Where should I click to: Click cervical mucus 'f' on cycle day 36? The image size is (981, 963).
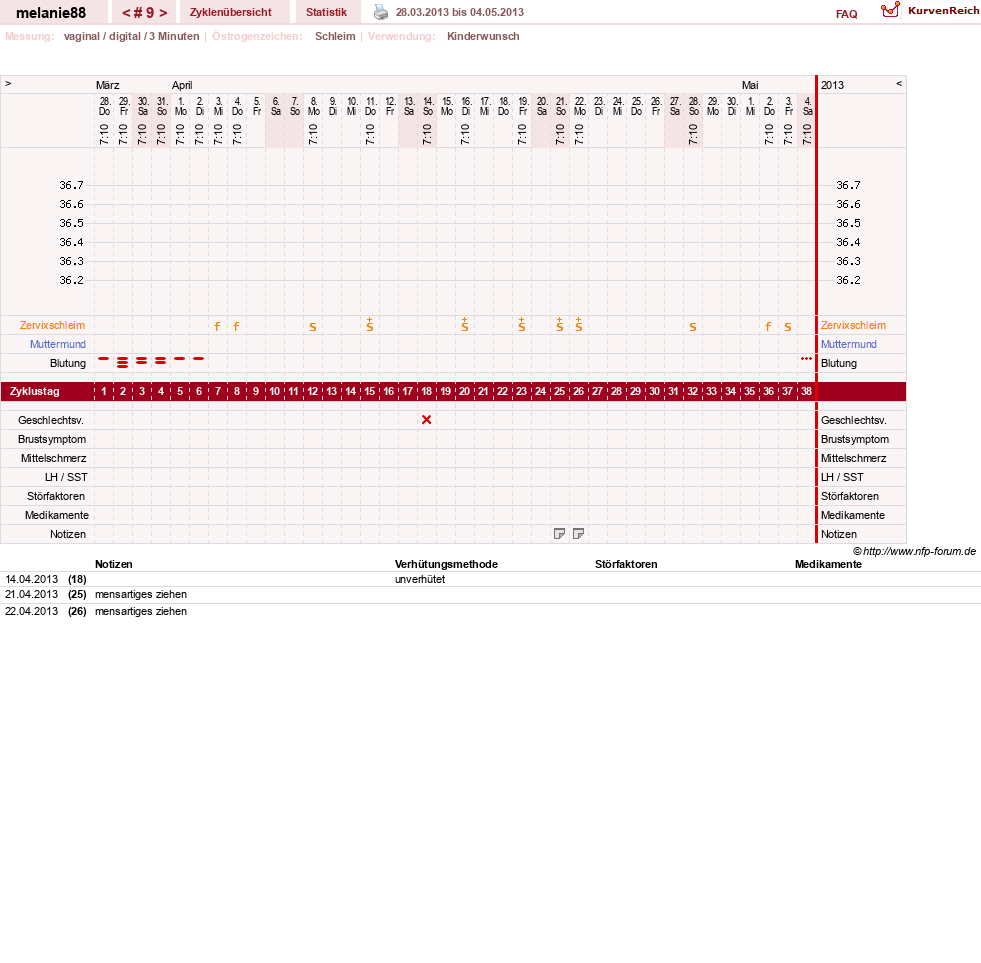768,326
